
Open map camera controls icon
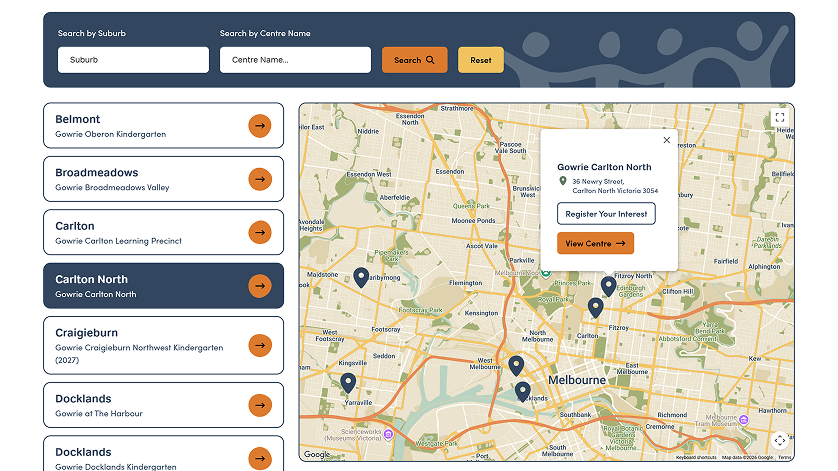click(x=780, y=440)
